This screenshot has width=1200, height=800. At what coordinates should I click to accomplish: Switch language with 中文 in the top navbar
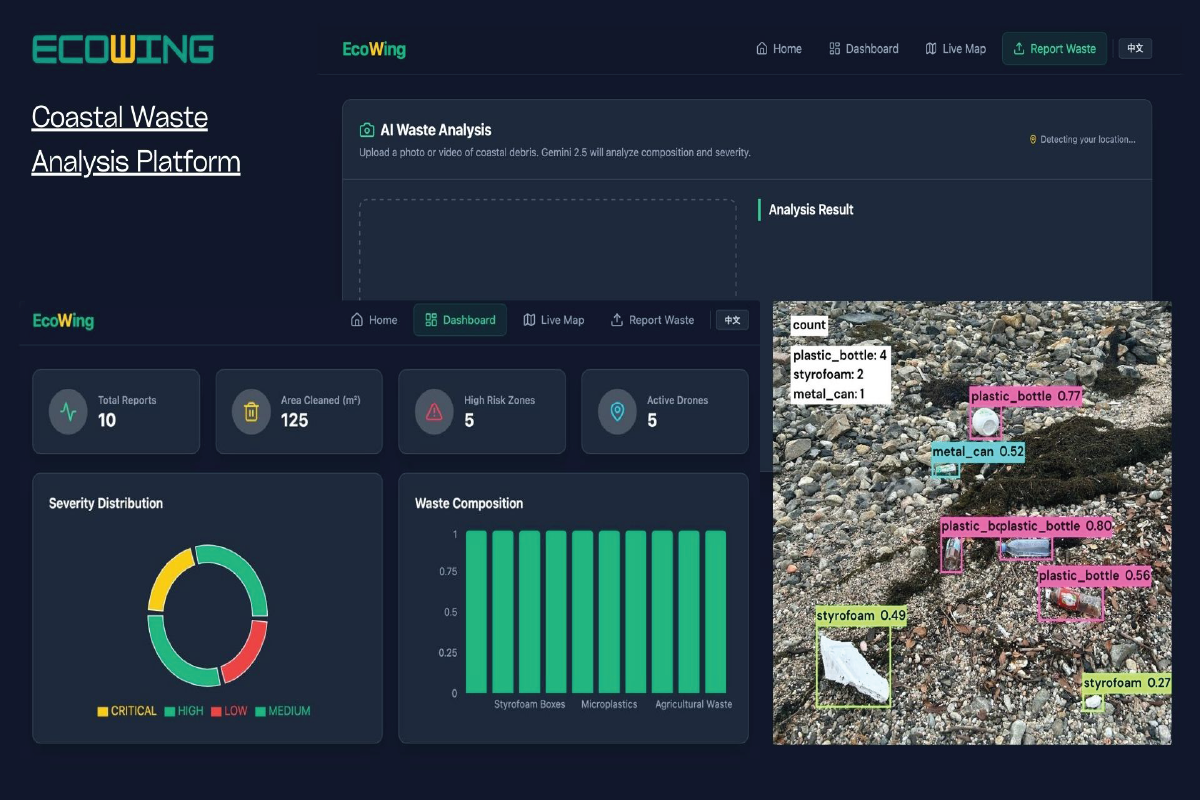click(x=1135, y=48)
